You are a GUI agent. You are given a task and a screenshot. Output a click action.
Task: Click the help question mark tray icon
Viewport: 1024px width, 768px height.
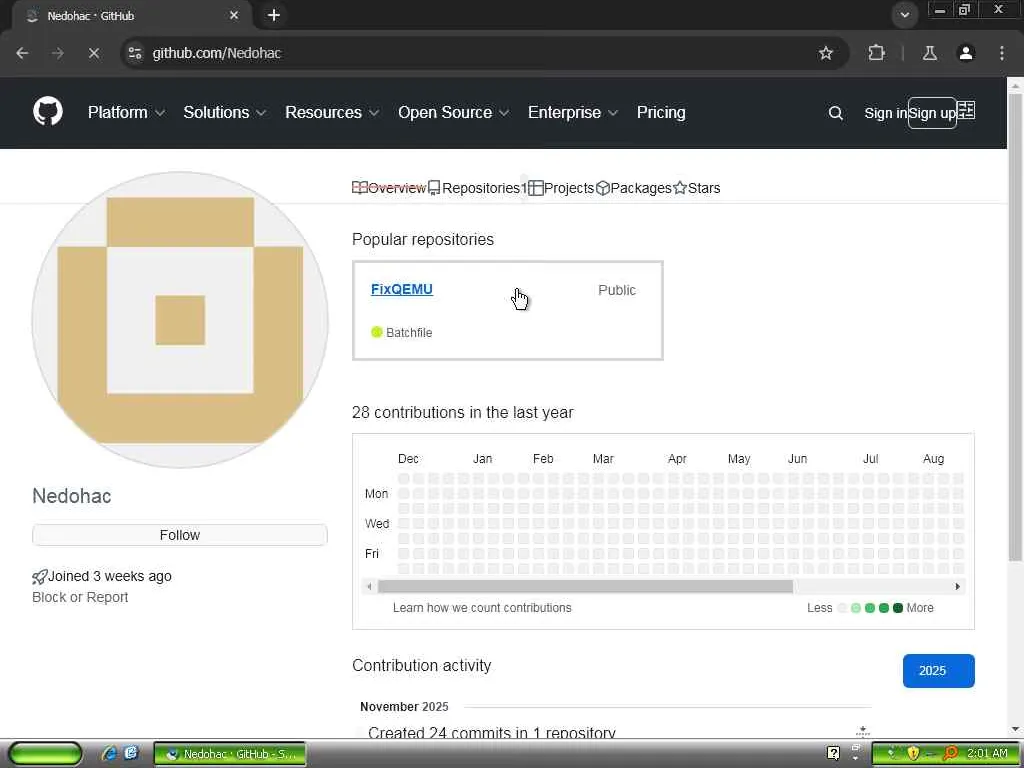coord(833,753)
